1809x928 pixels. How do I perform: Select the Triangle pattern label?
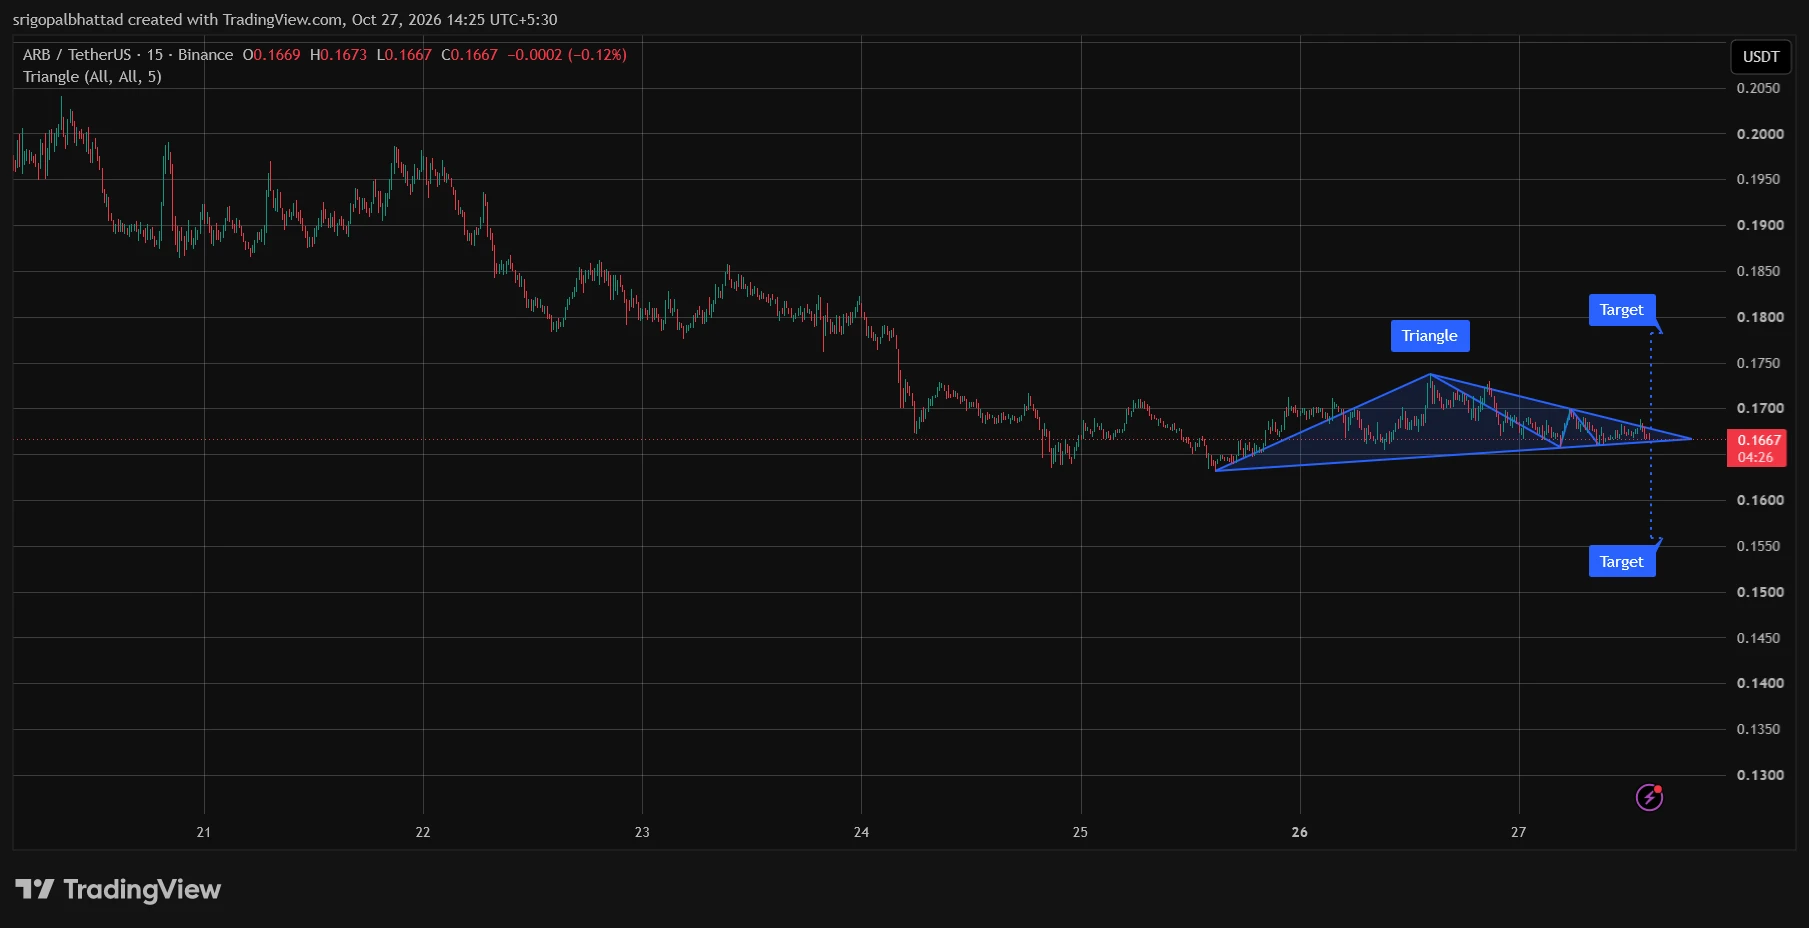point(1429,336)
